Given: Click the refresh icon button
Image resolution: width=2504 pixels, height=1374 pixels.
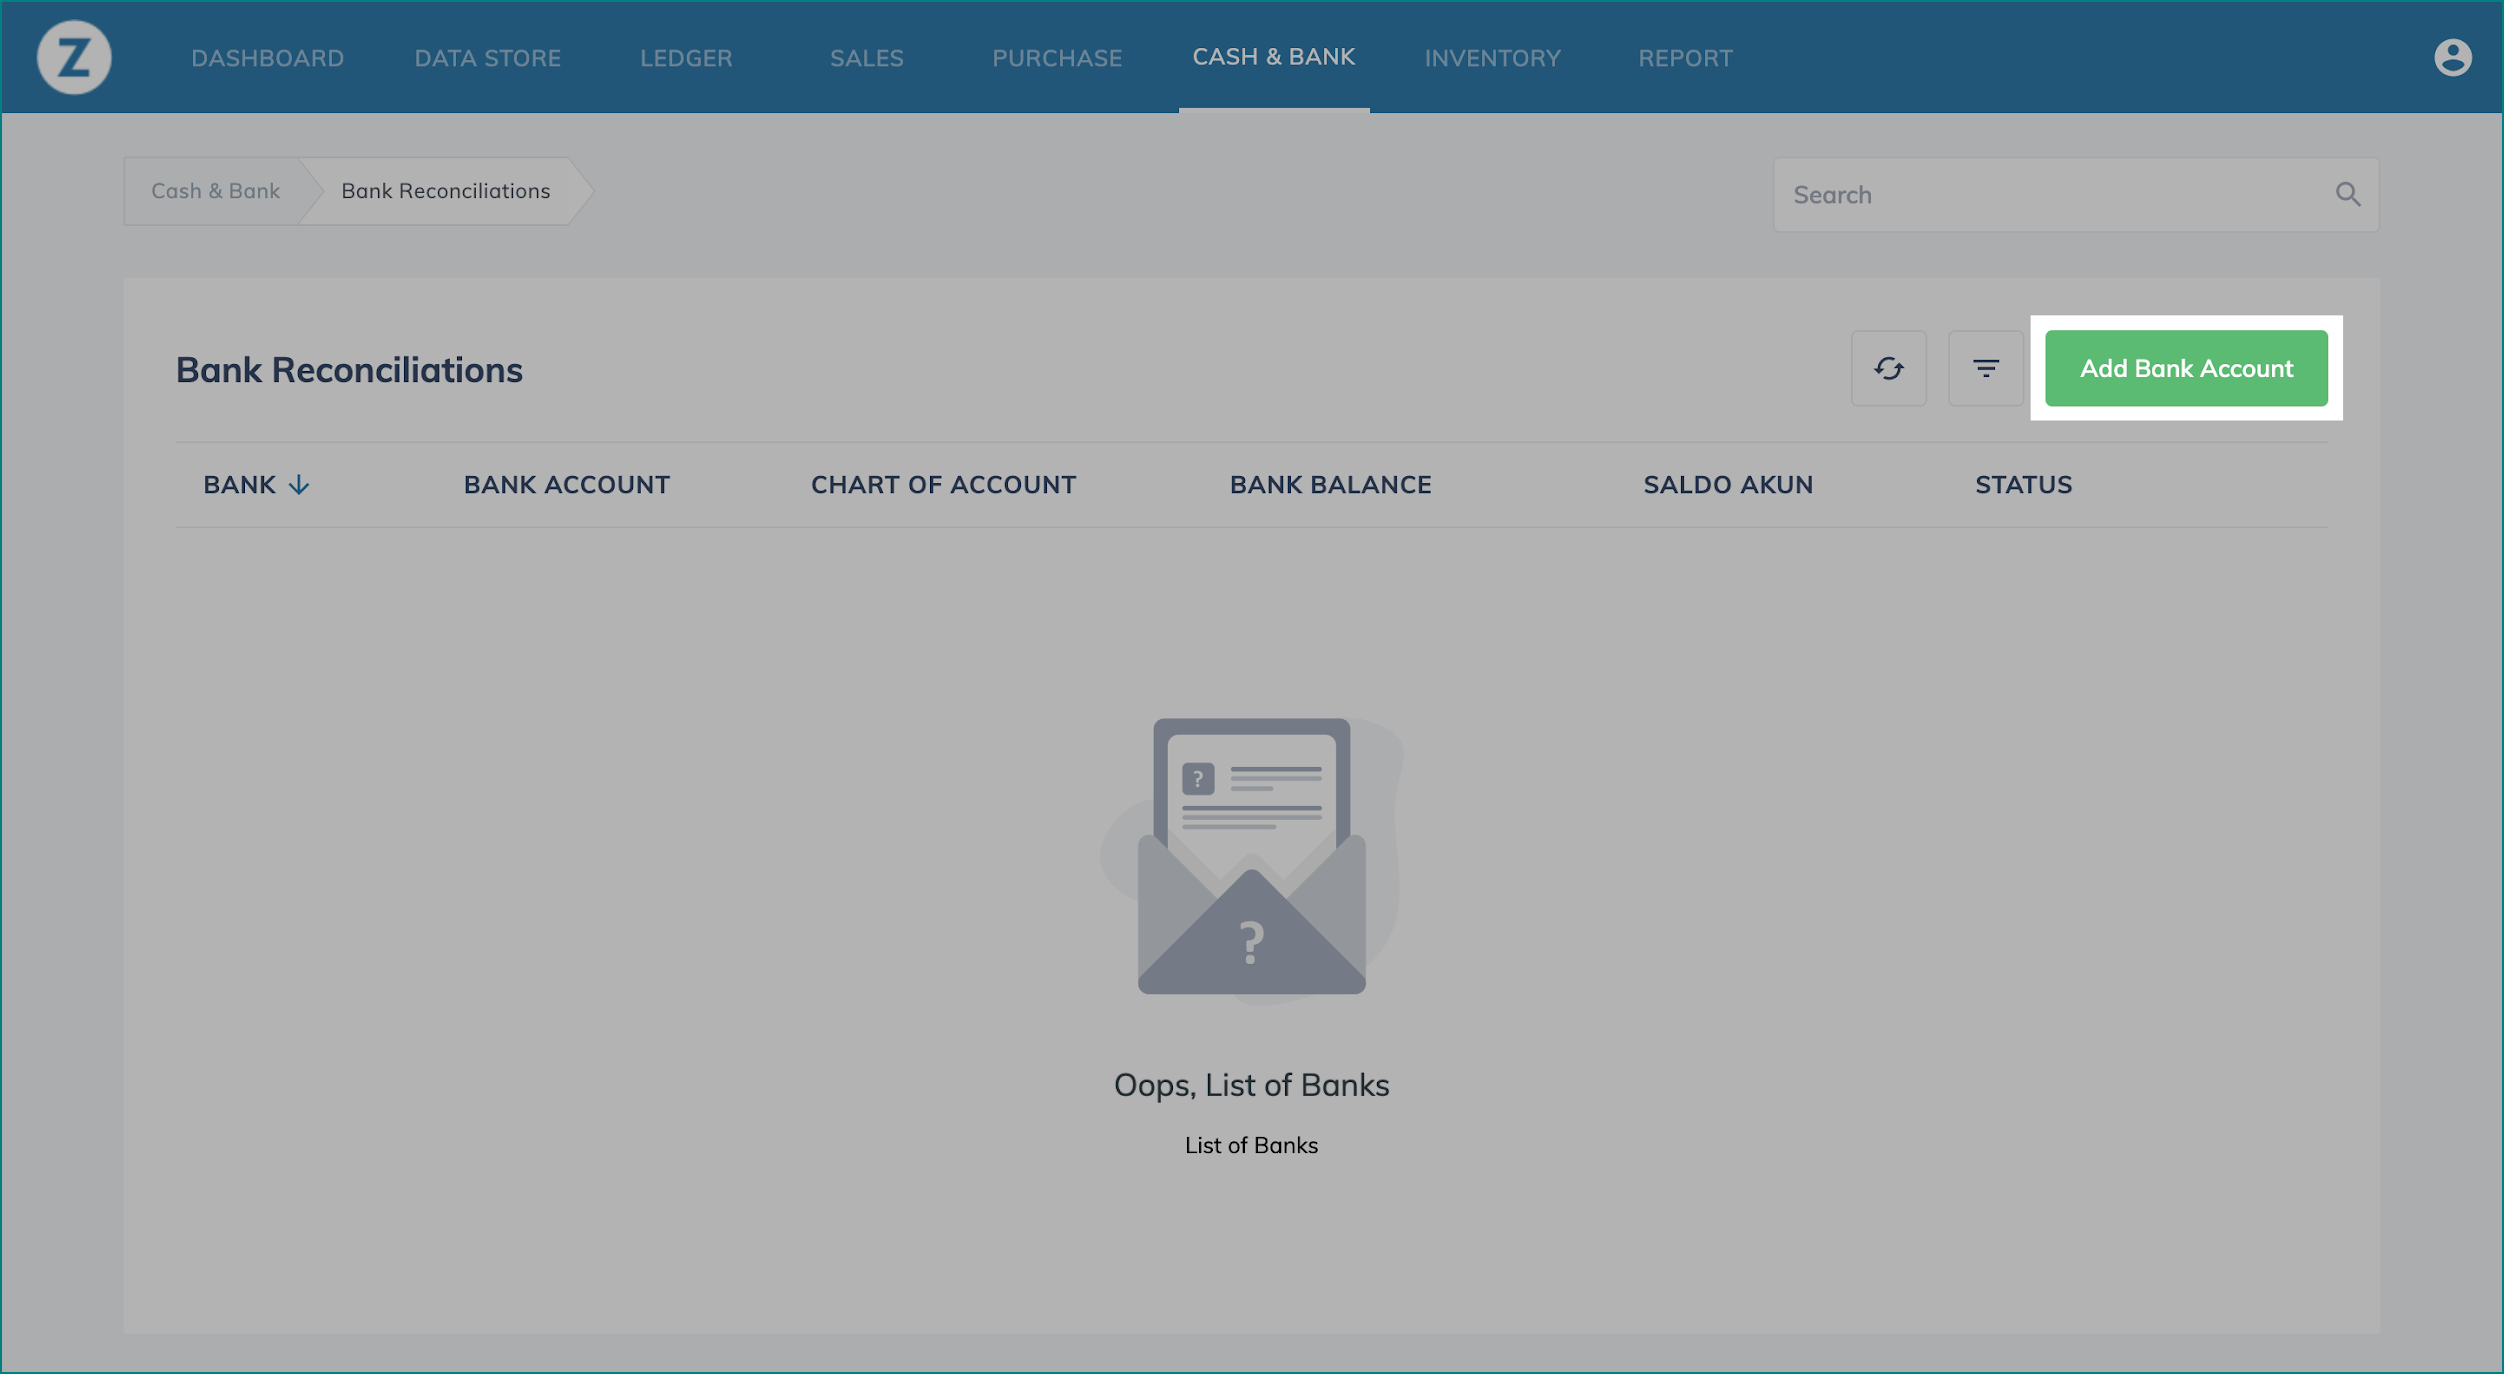Looking at the screenshot, I should point(1888,368).
